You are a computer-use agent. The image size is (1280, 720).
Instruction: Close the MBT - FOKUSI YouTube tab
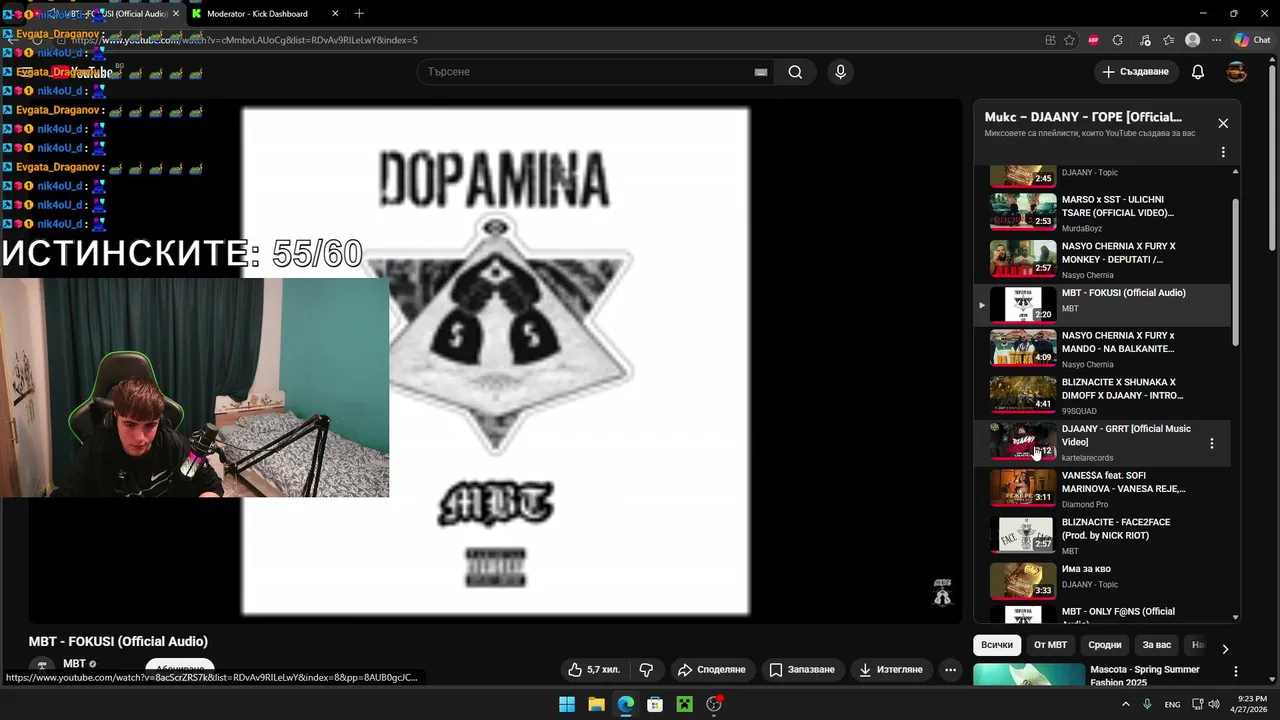coord(175,14)
